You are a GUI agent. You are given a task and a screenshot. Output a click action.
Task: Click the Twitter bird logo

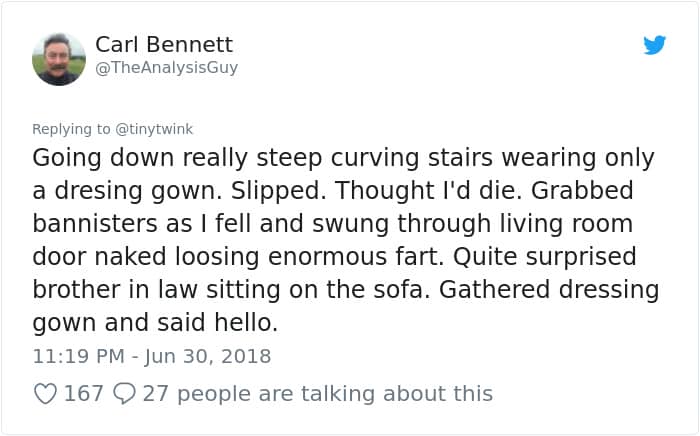coord(655,45)
